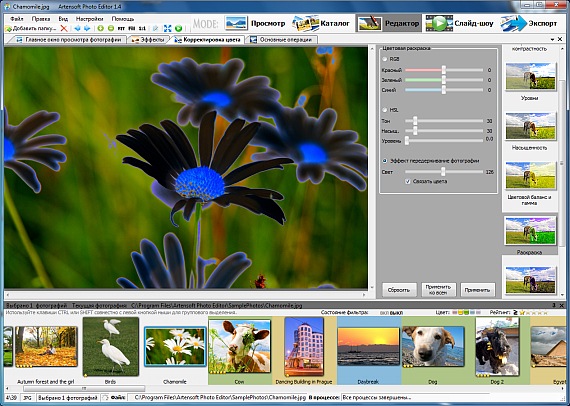Open Экспорт mode
Screen dimensions: 570x406
tap(529, 23)
